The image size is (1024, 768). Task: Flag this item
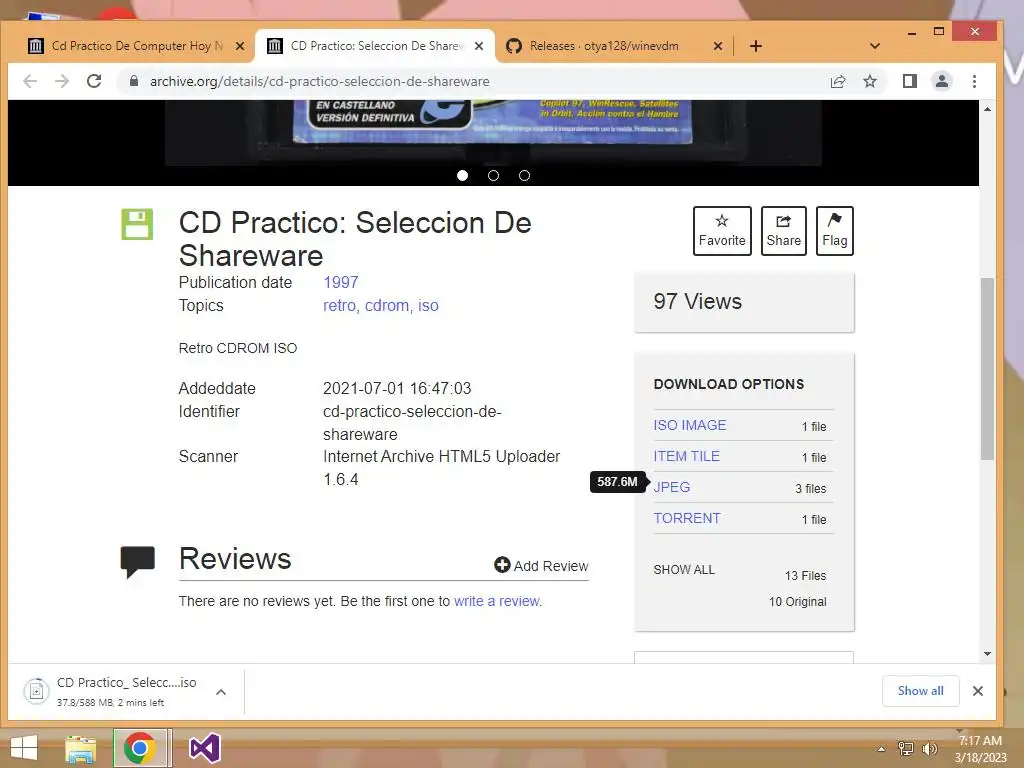pos(835,231)
